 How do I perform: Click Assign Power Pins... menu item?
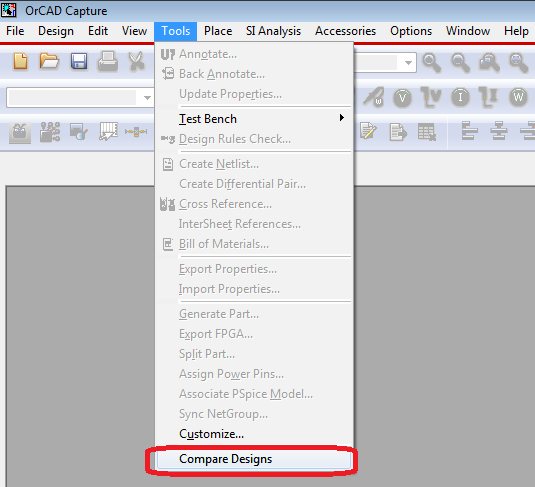pyautogui.click(x=254, y=374)
